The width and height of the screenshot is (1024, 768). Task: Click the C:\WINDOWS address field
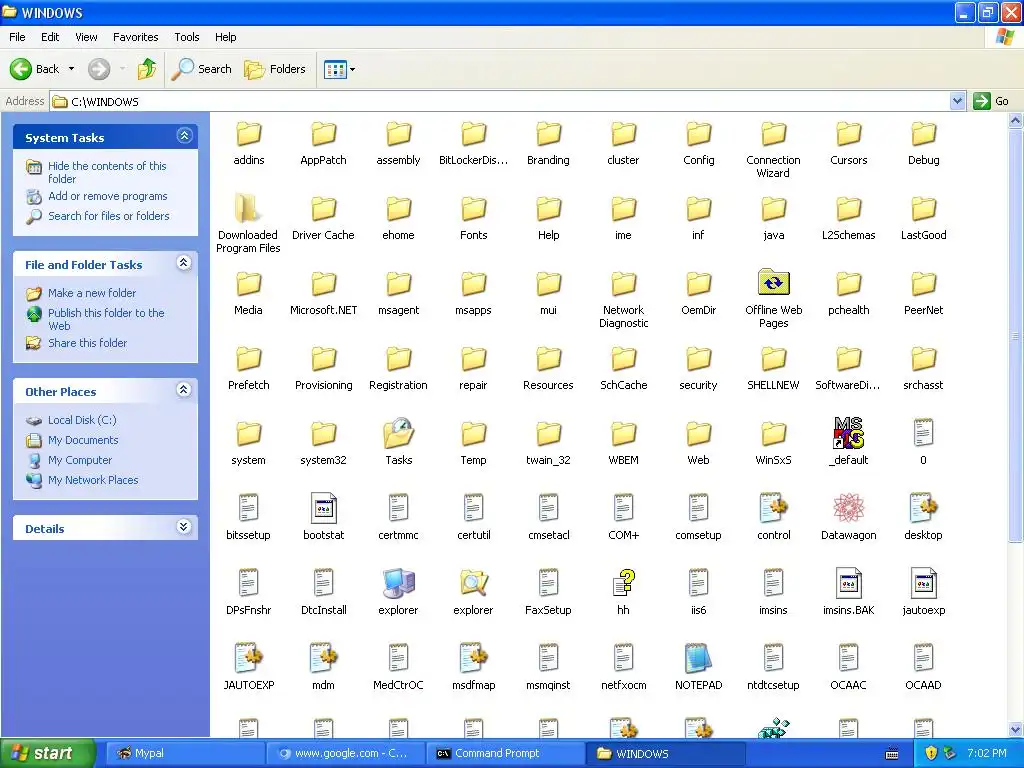pyautogui.click(x=500, y=101)
